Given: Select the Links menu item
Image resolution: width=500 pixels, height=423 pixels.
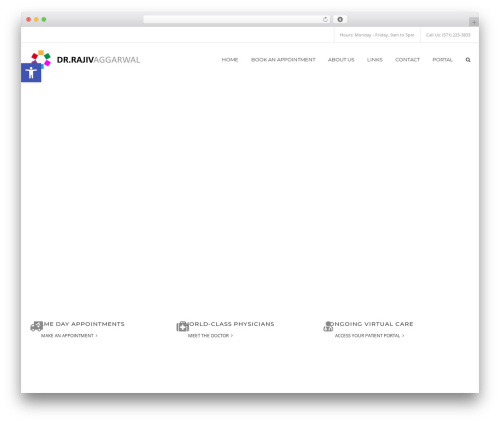Looking at the screenshot, I should (x=375, y=60).
